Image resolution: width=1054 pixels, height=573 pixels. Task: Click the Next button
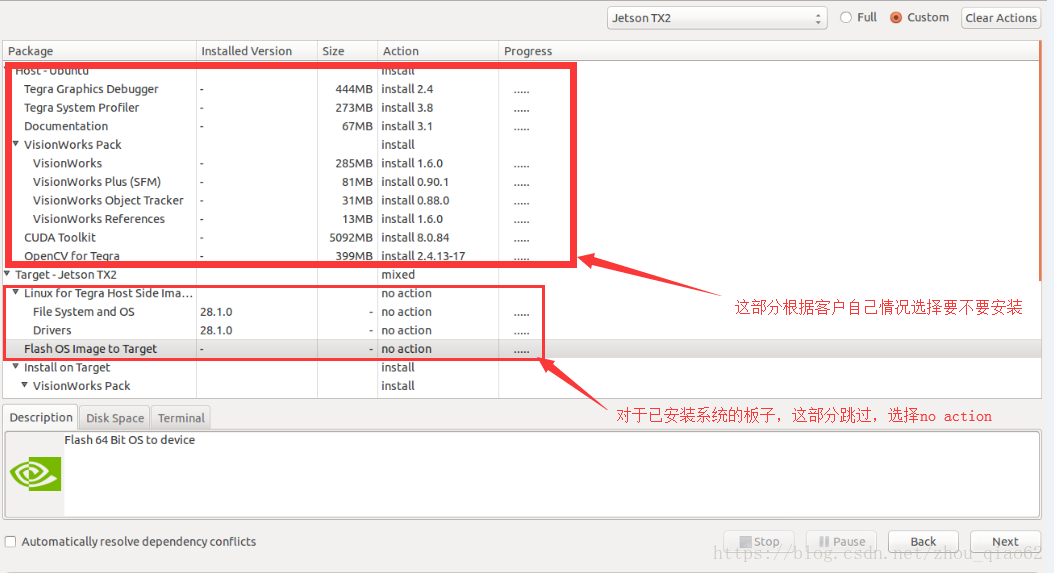1005,541
